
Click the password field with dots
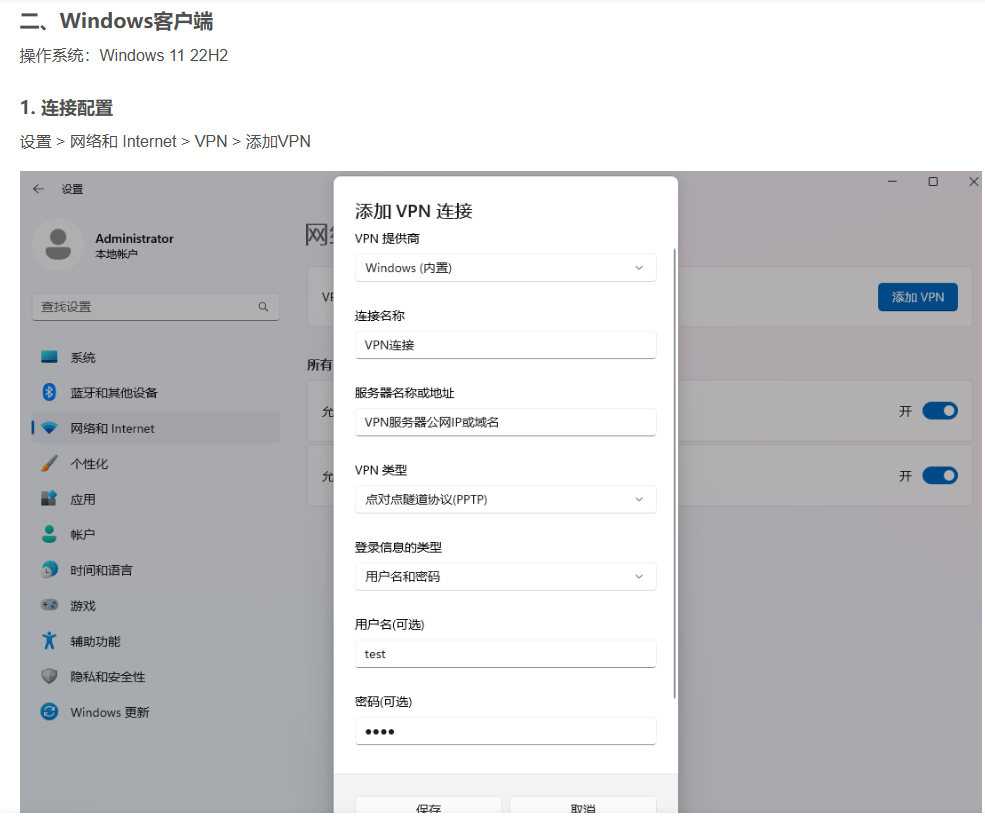(x=505, y=731)
